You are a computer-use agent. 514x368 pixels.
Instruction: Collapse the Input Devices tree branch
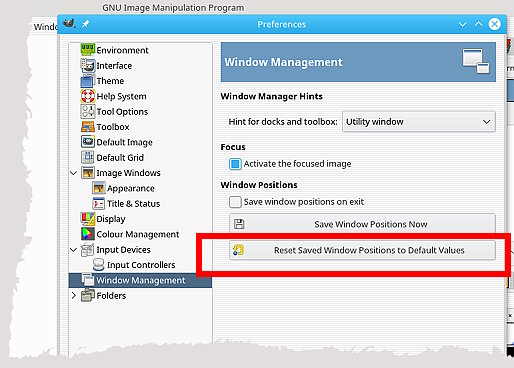click(x=74, y=250)
